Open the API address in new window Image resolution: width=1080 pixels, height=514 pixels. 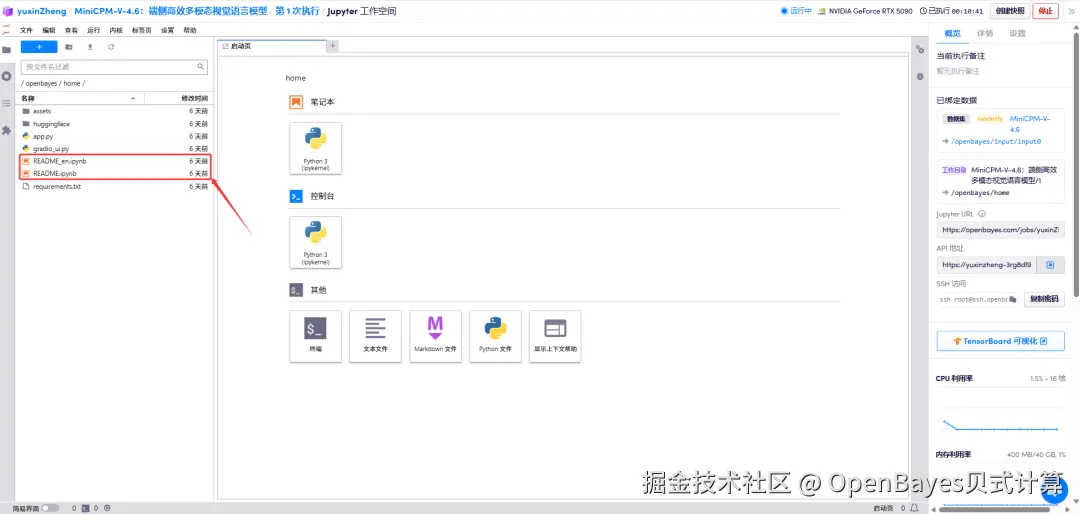[1050, 265]
